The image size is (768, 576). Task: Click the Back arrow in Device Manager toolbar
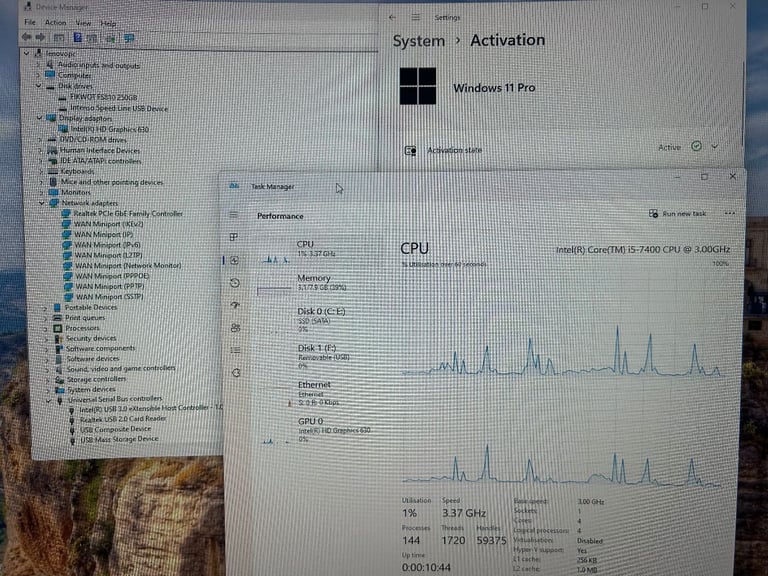click(27, 37)
